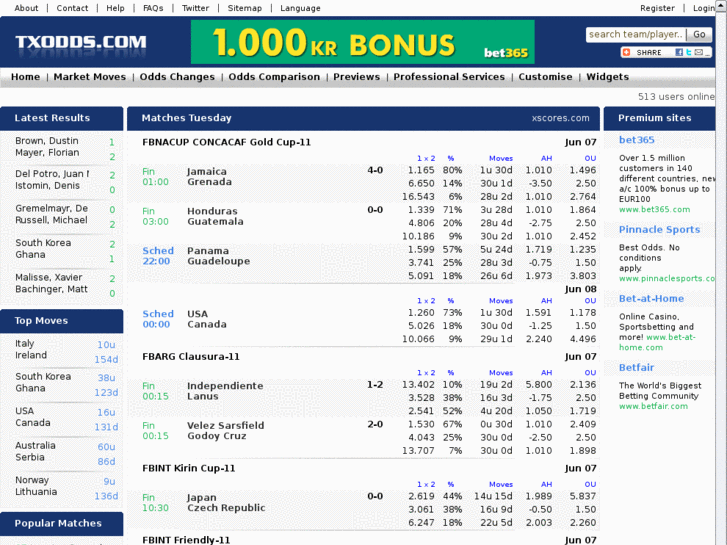Click the Login link
727x545 pixels.
[x=703, y=8]
